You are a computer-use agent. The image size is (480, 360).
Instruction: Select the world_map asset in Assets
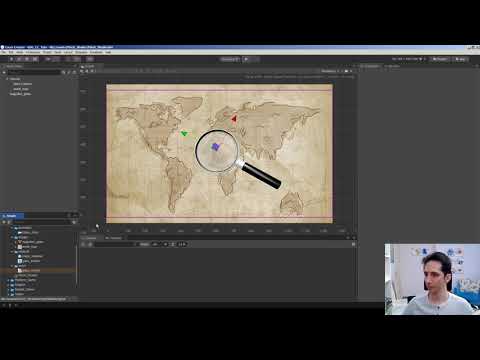coord(28,247)
